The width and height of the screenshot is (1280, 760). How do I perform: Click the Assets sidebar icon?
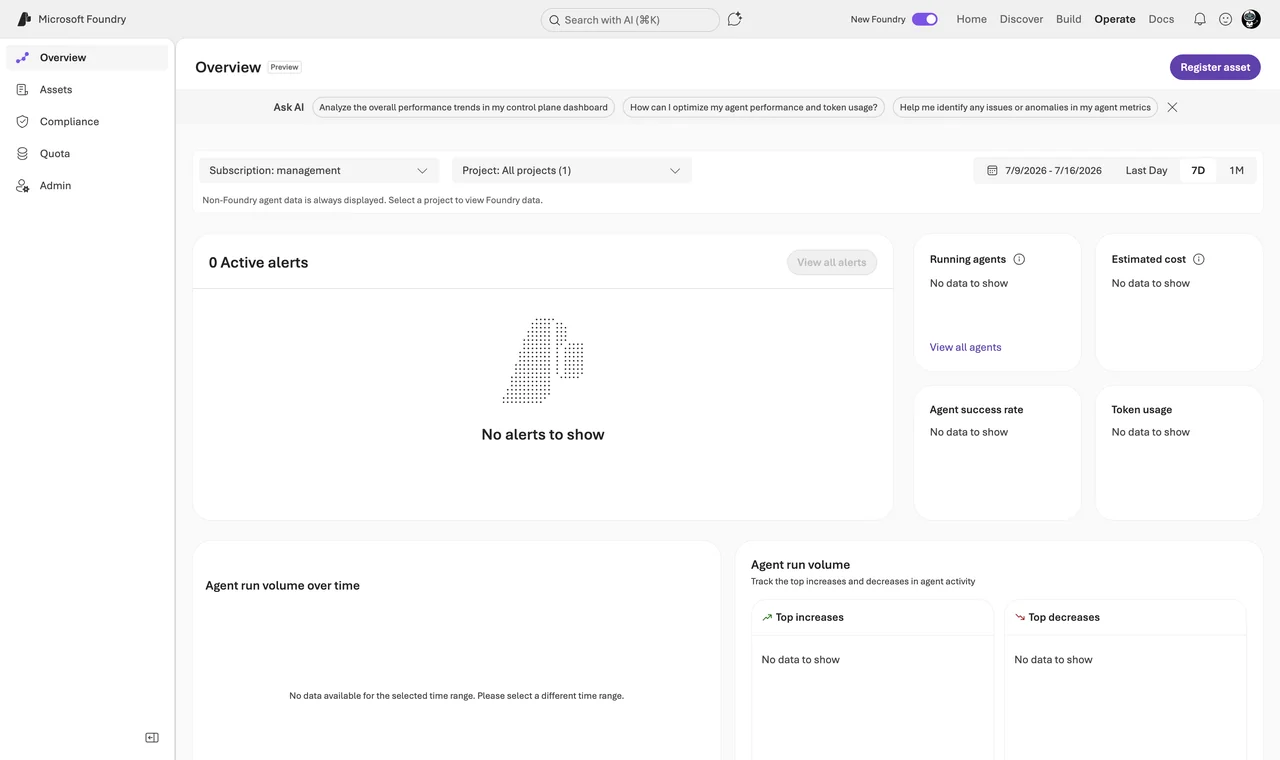(x=22, y=90)
